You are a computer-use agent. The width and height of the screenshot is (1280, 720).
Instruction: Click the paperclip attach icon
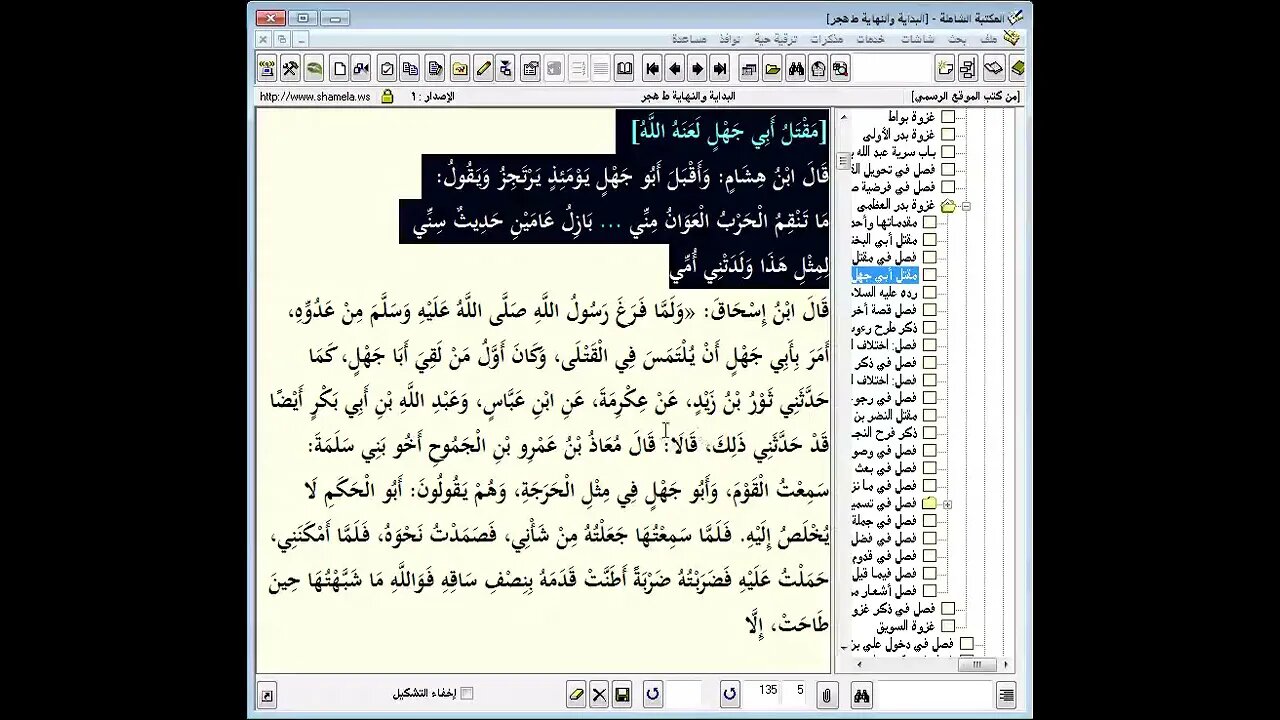coord(827,694)
